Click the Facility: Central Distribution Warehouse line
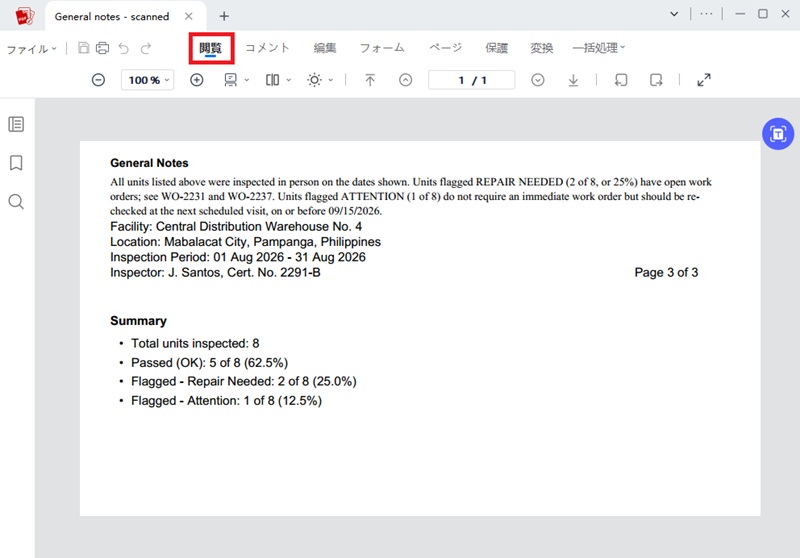800x558 pixels. 236,226
